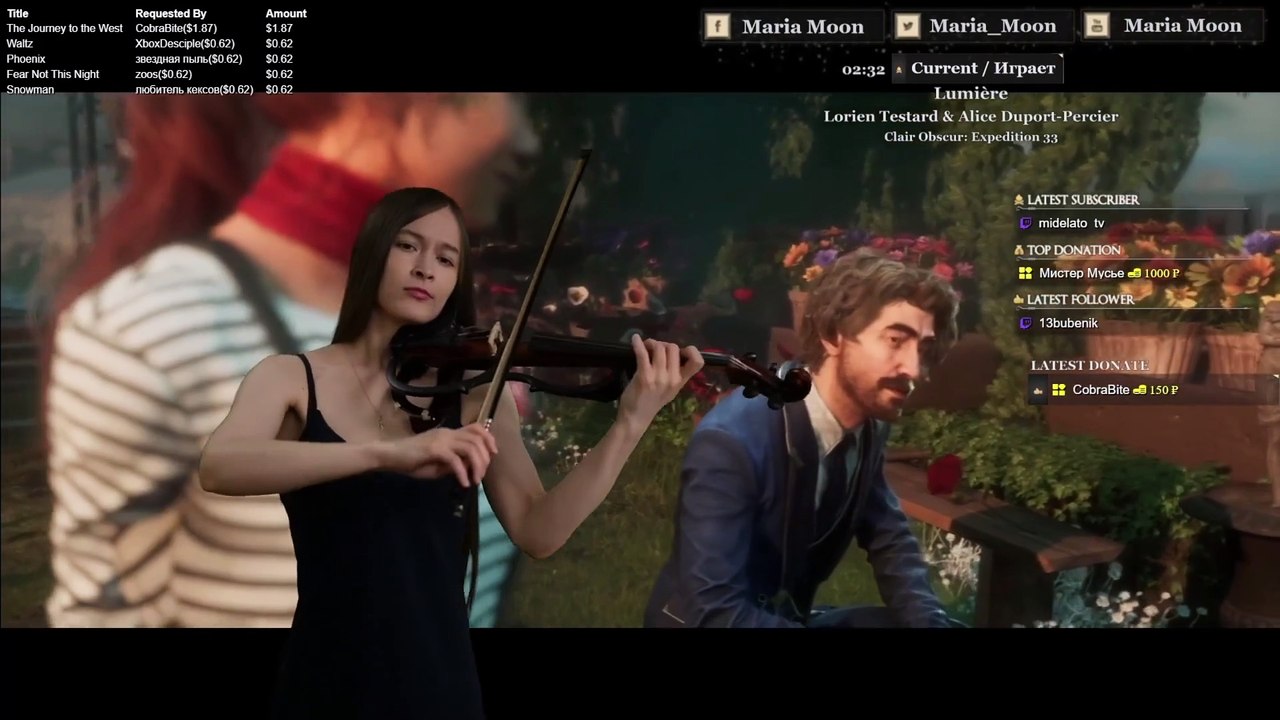Click the TOP DONATION heading

(x=1074, y=250)
